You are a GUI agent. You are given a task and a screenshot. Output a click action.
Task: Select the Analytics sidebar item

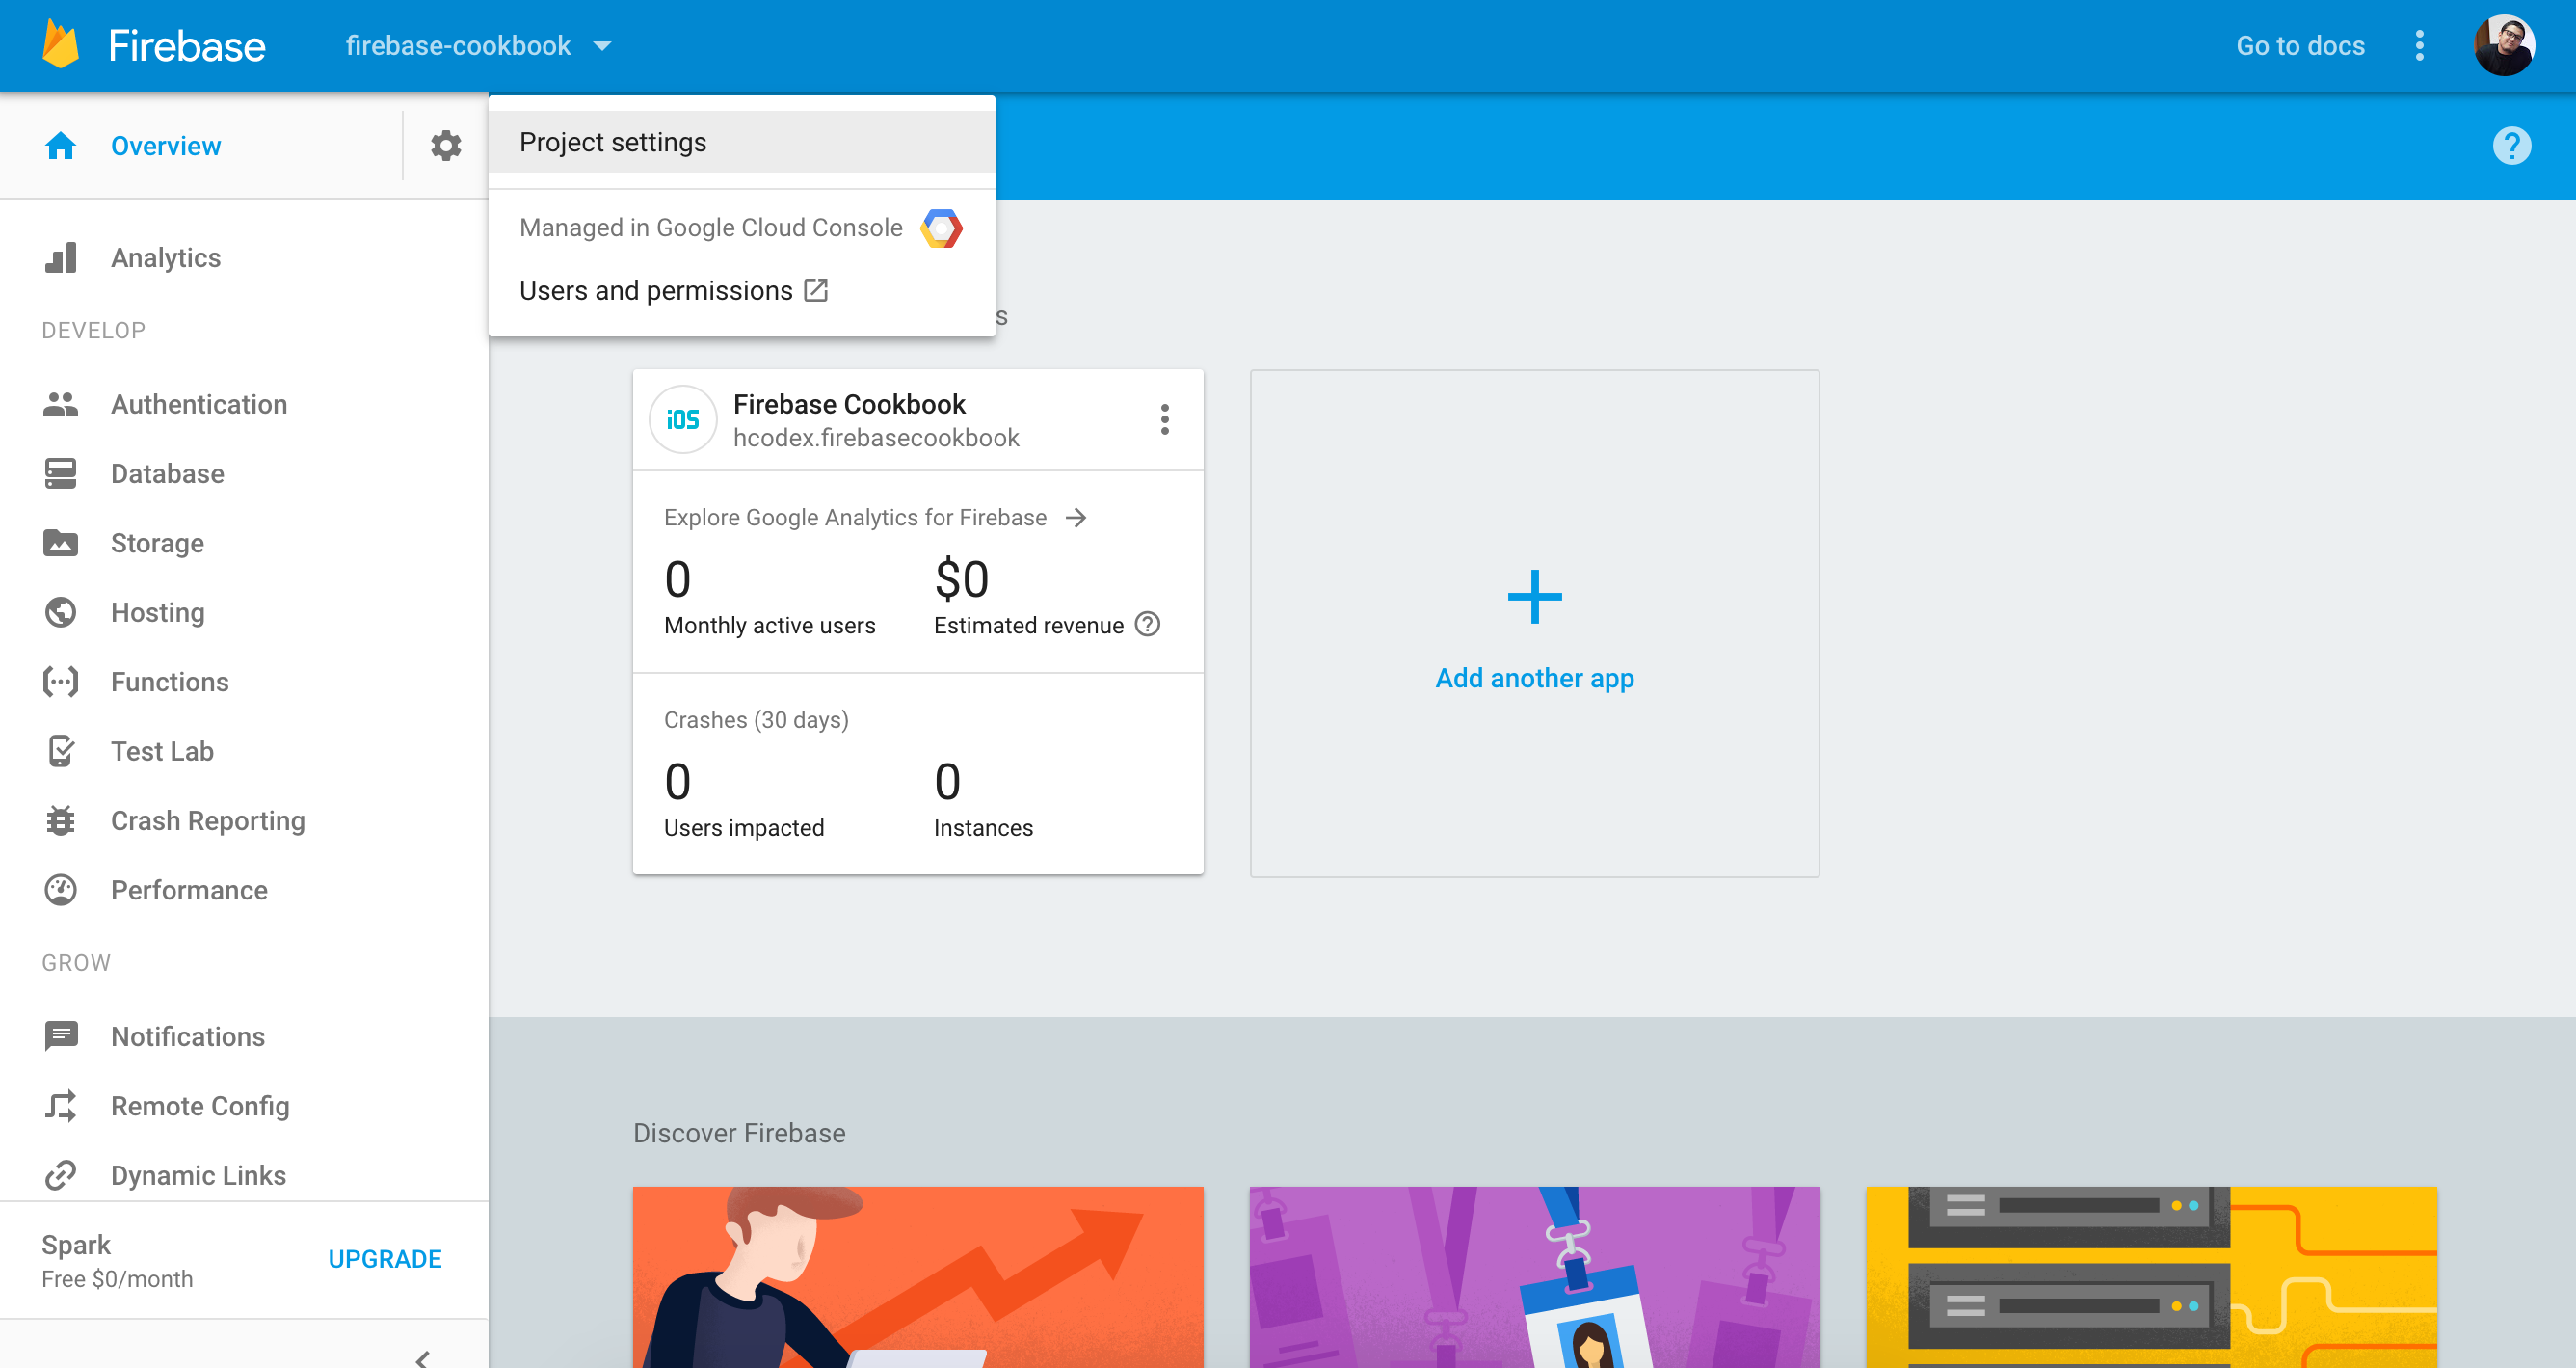click(x=165, y=257)
